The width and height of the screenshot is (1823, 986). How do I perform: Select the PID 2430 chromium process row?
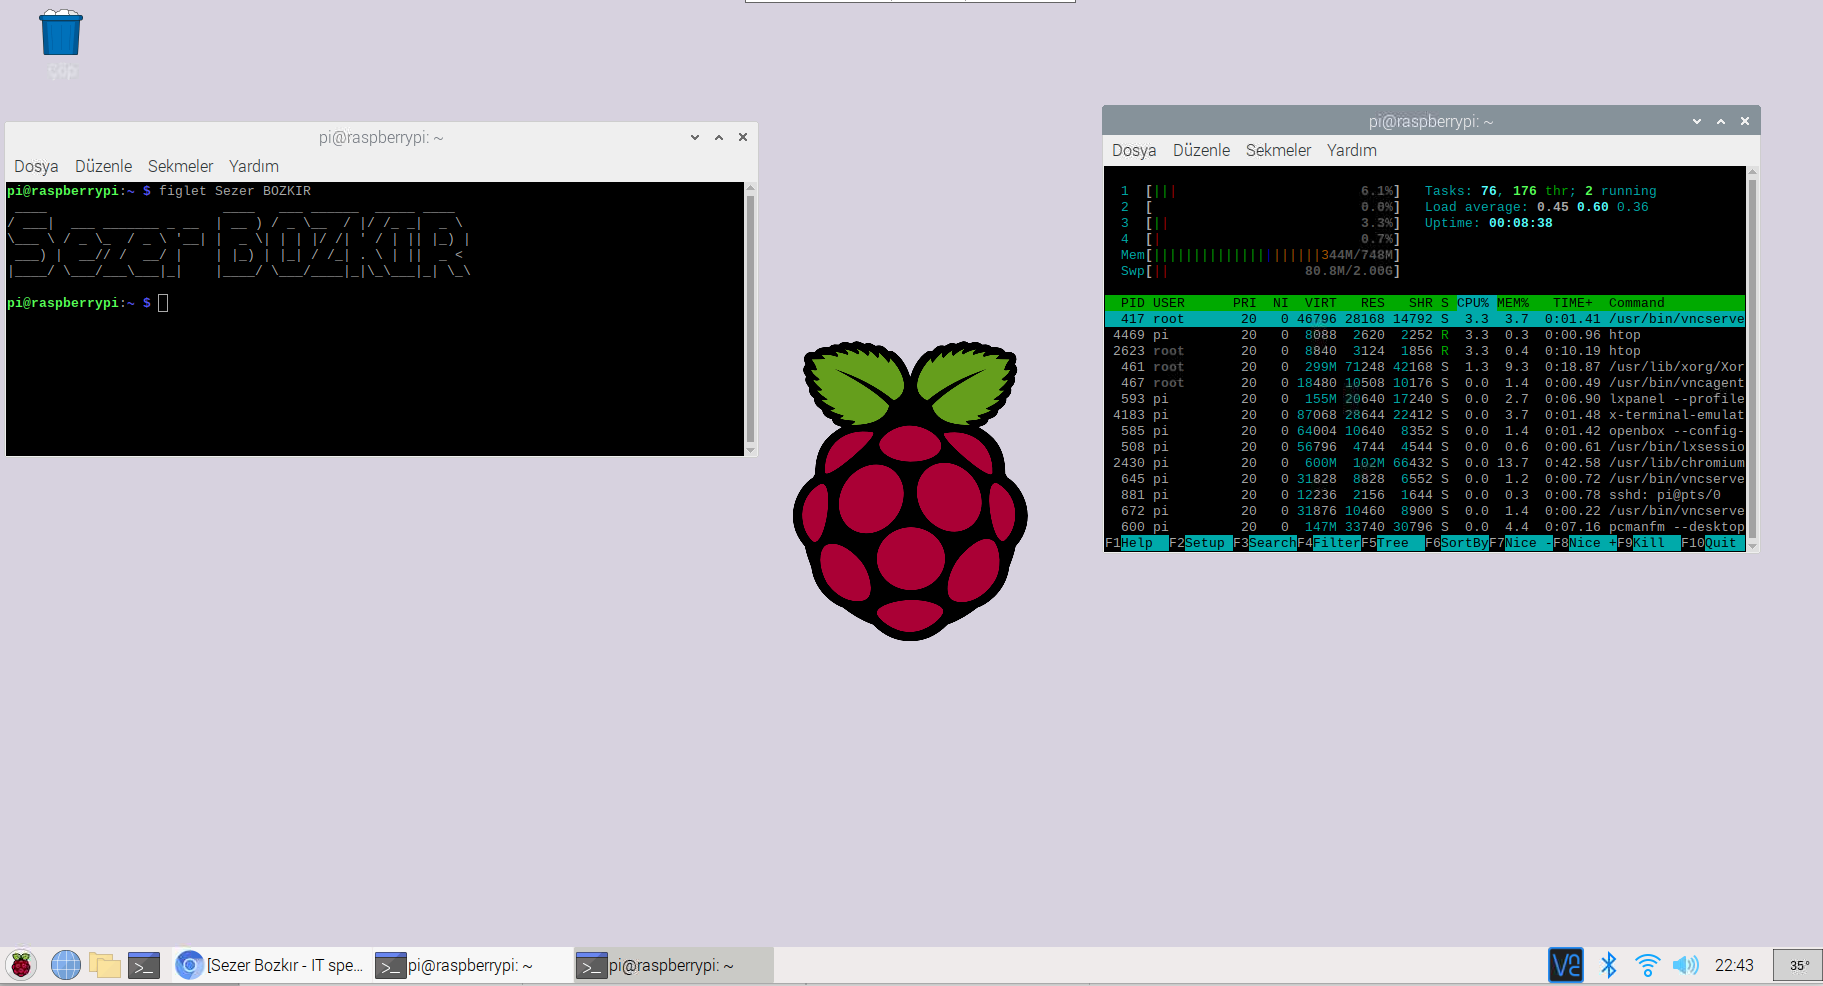[x=1425, y=463]
